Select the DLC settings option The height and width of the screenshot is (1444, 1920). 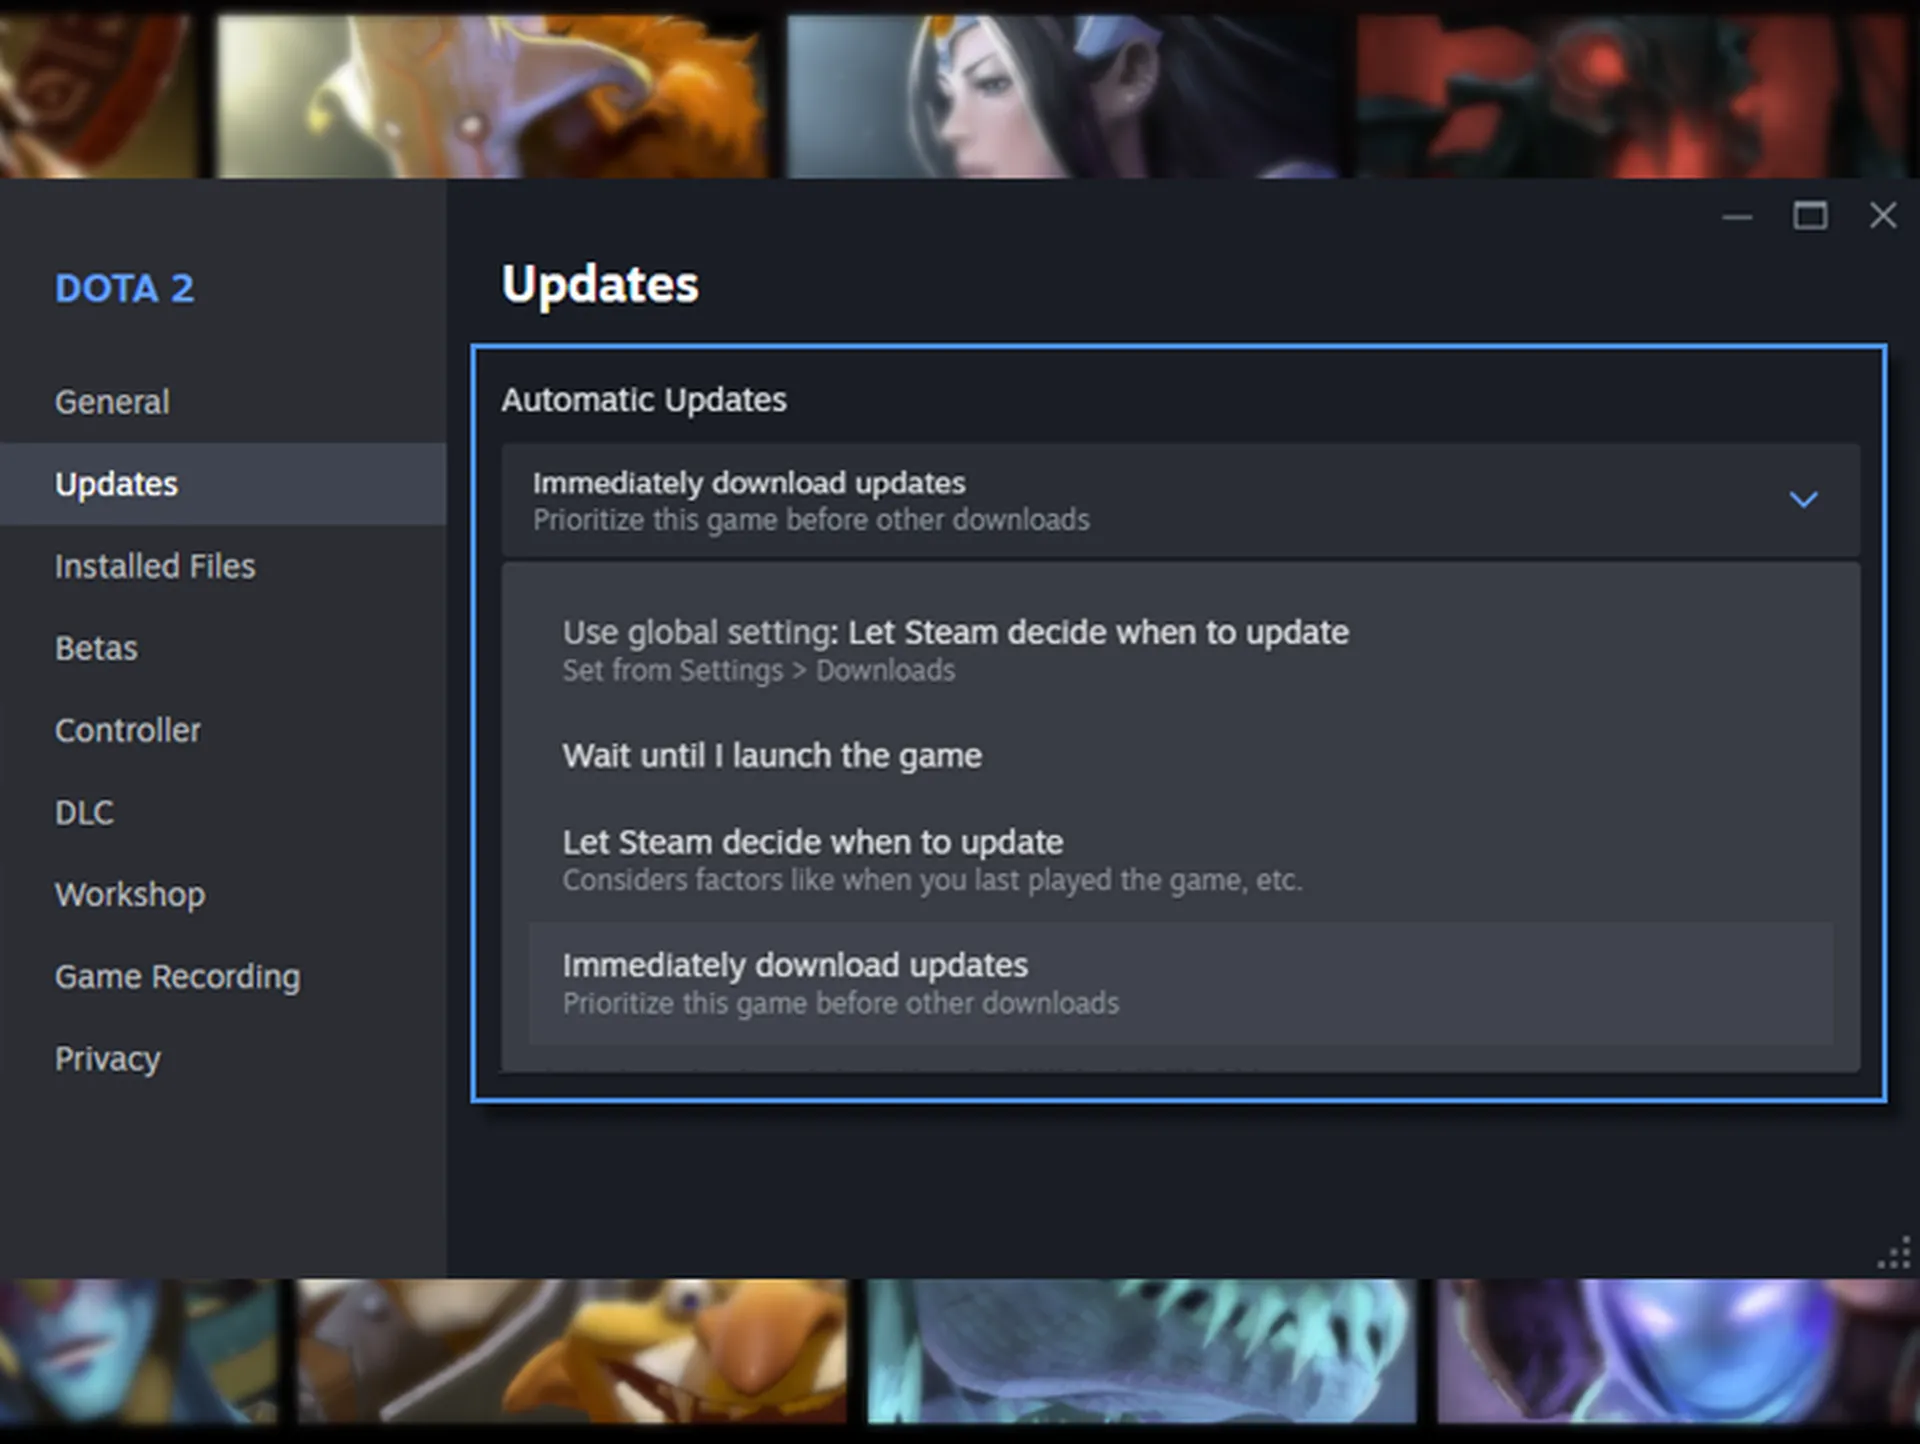(83, 811)
